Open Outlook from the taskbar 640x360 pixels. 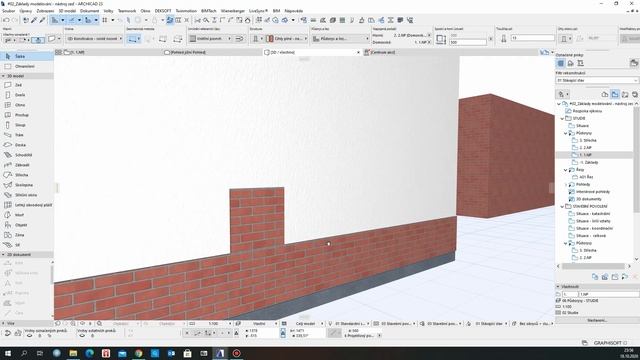pos(171,353)
